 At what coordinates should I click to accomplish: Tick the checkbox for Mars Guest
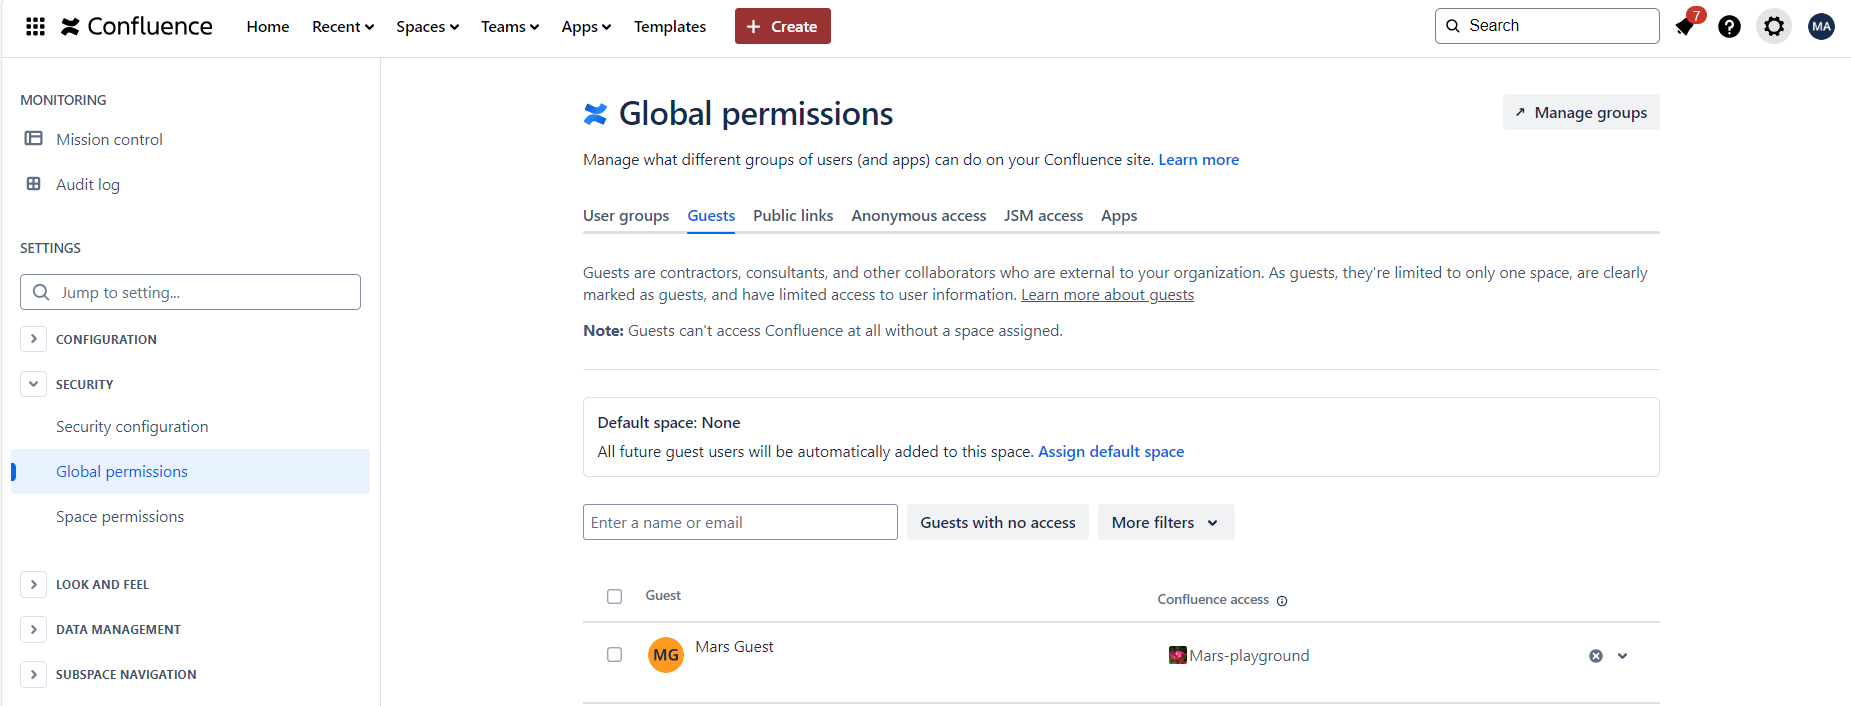point(614,655)
